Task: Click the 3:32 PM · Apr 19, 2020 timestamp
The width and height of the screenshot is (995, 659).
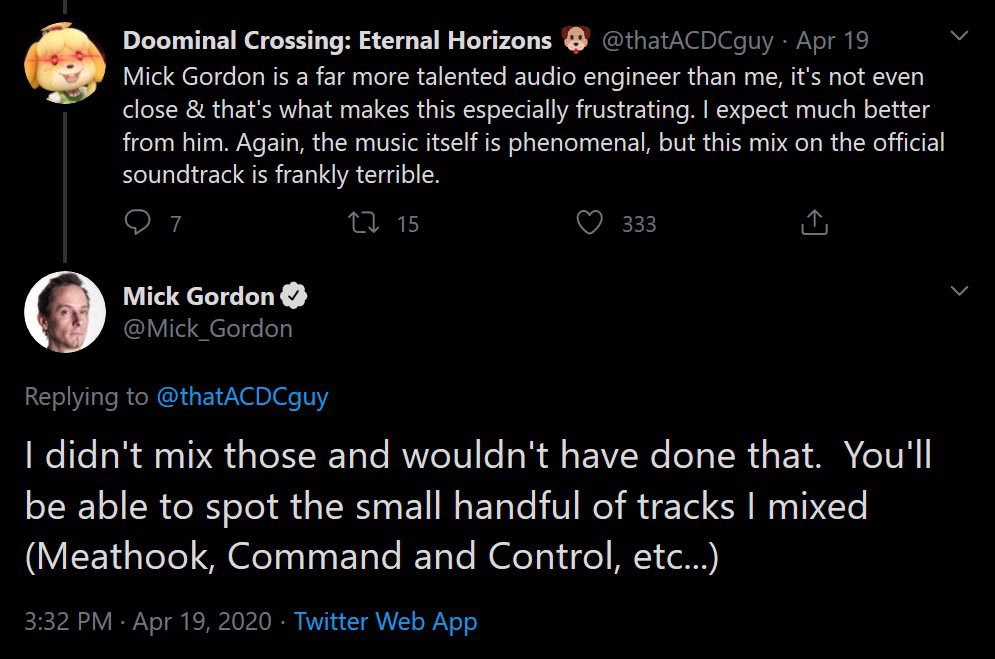Action: pyautogui.click(x=148, y=621)
